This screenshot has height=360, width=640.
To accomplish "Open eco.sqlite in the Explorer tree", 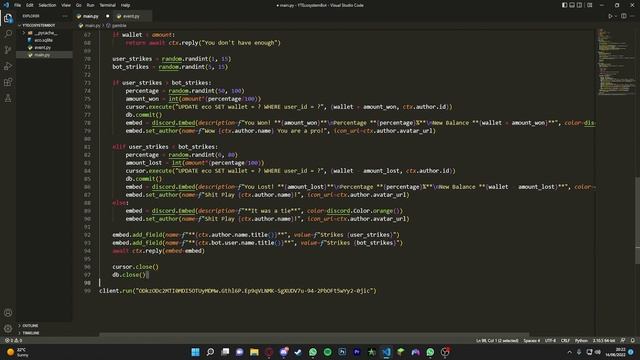I will point(43,40).
